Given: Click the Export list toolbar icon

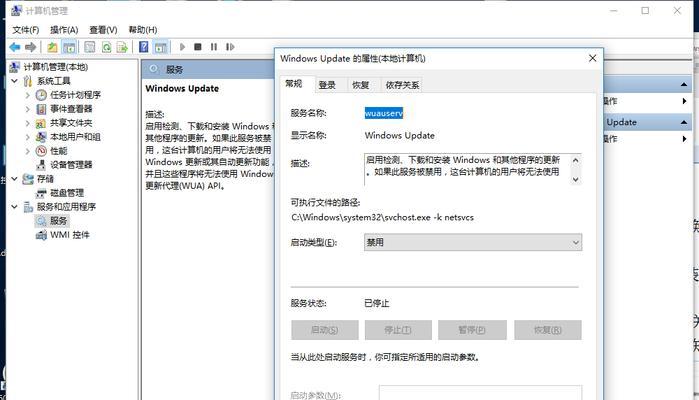Looking at the screenshot, I should [x=122, y=47].
